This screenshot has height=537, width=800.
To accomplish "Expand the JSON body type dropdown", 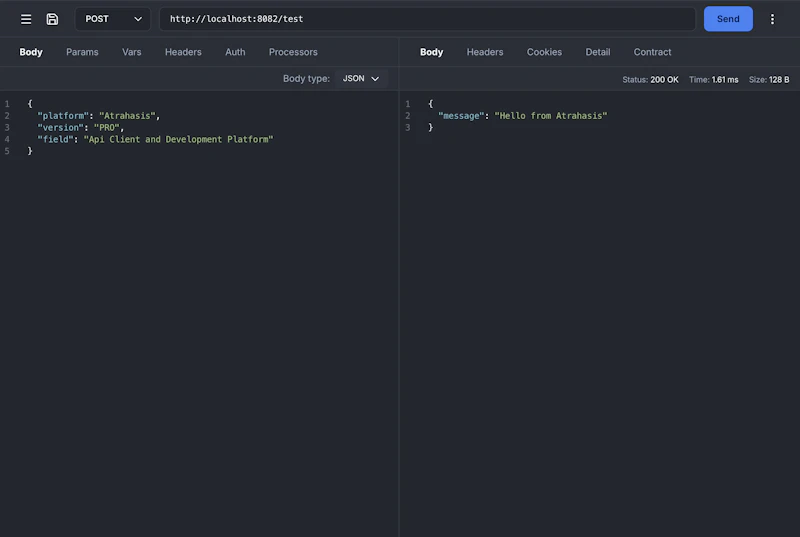I will click(361, 79).
